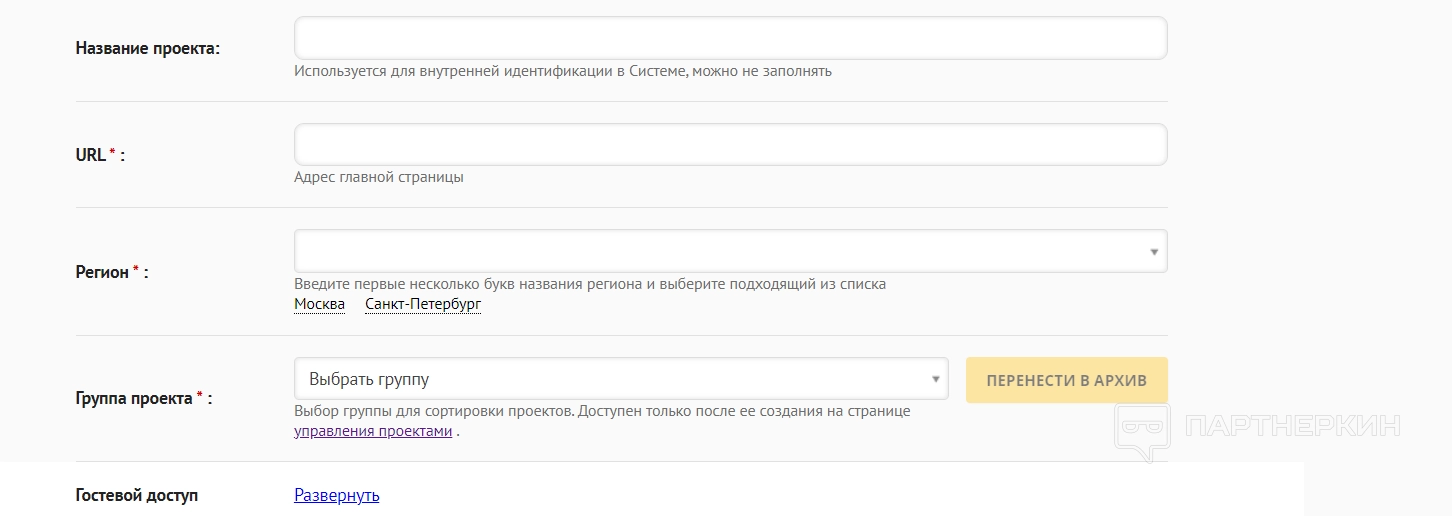
Task: Expand guest access via Развернуть link
Action: point(337,495)
